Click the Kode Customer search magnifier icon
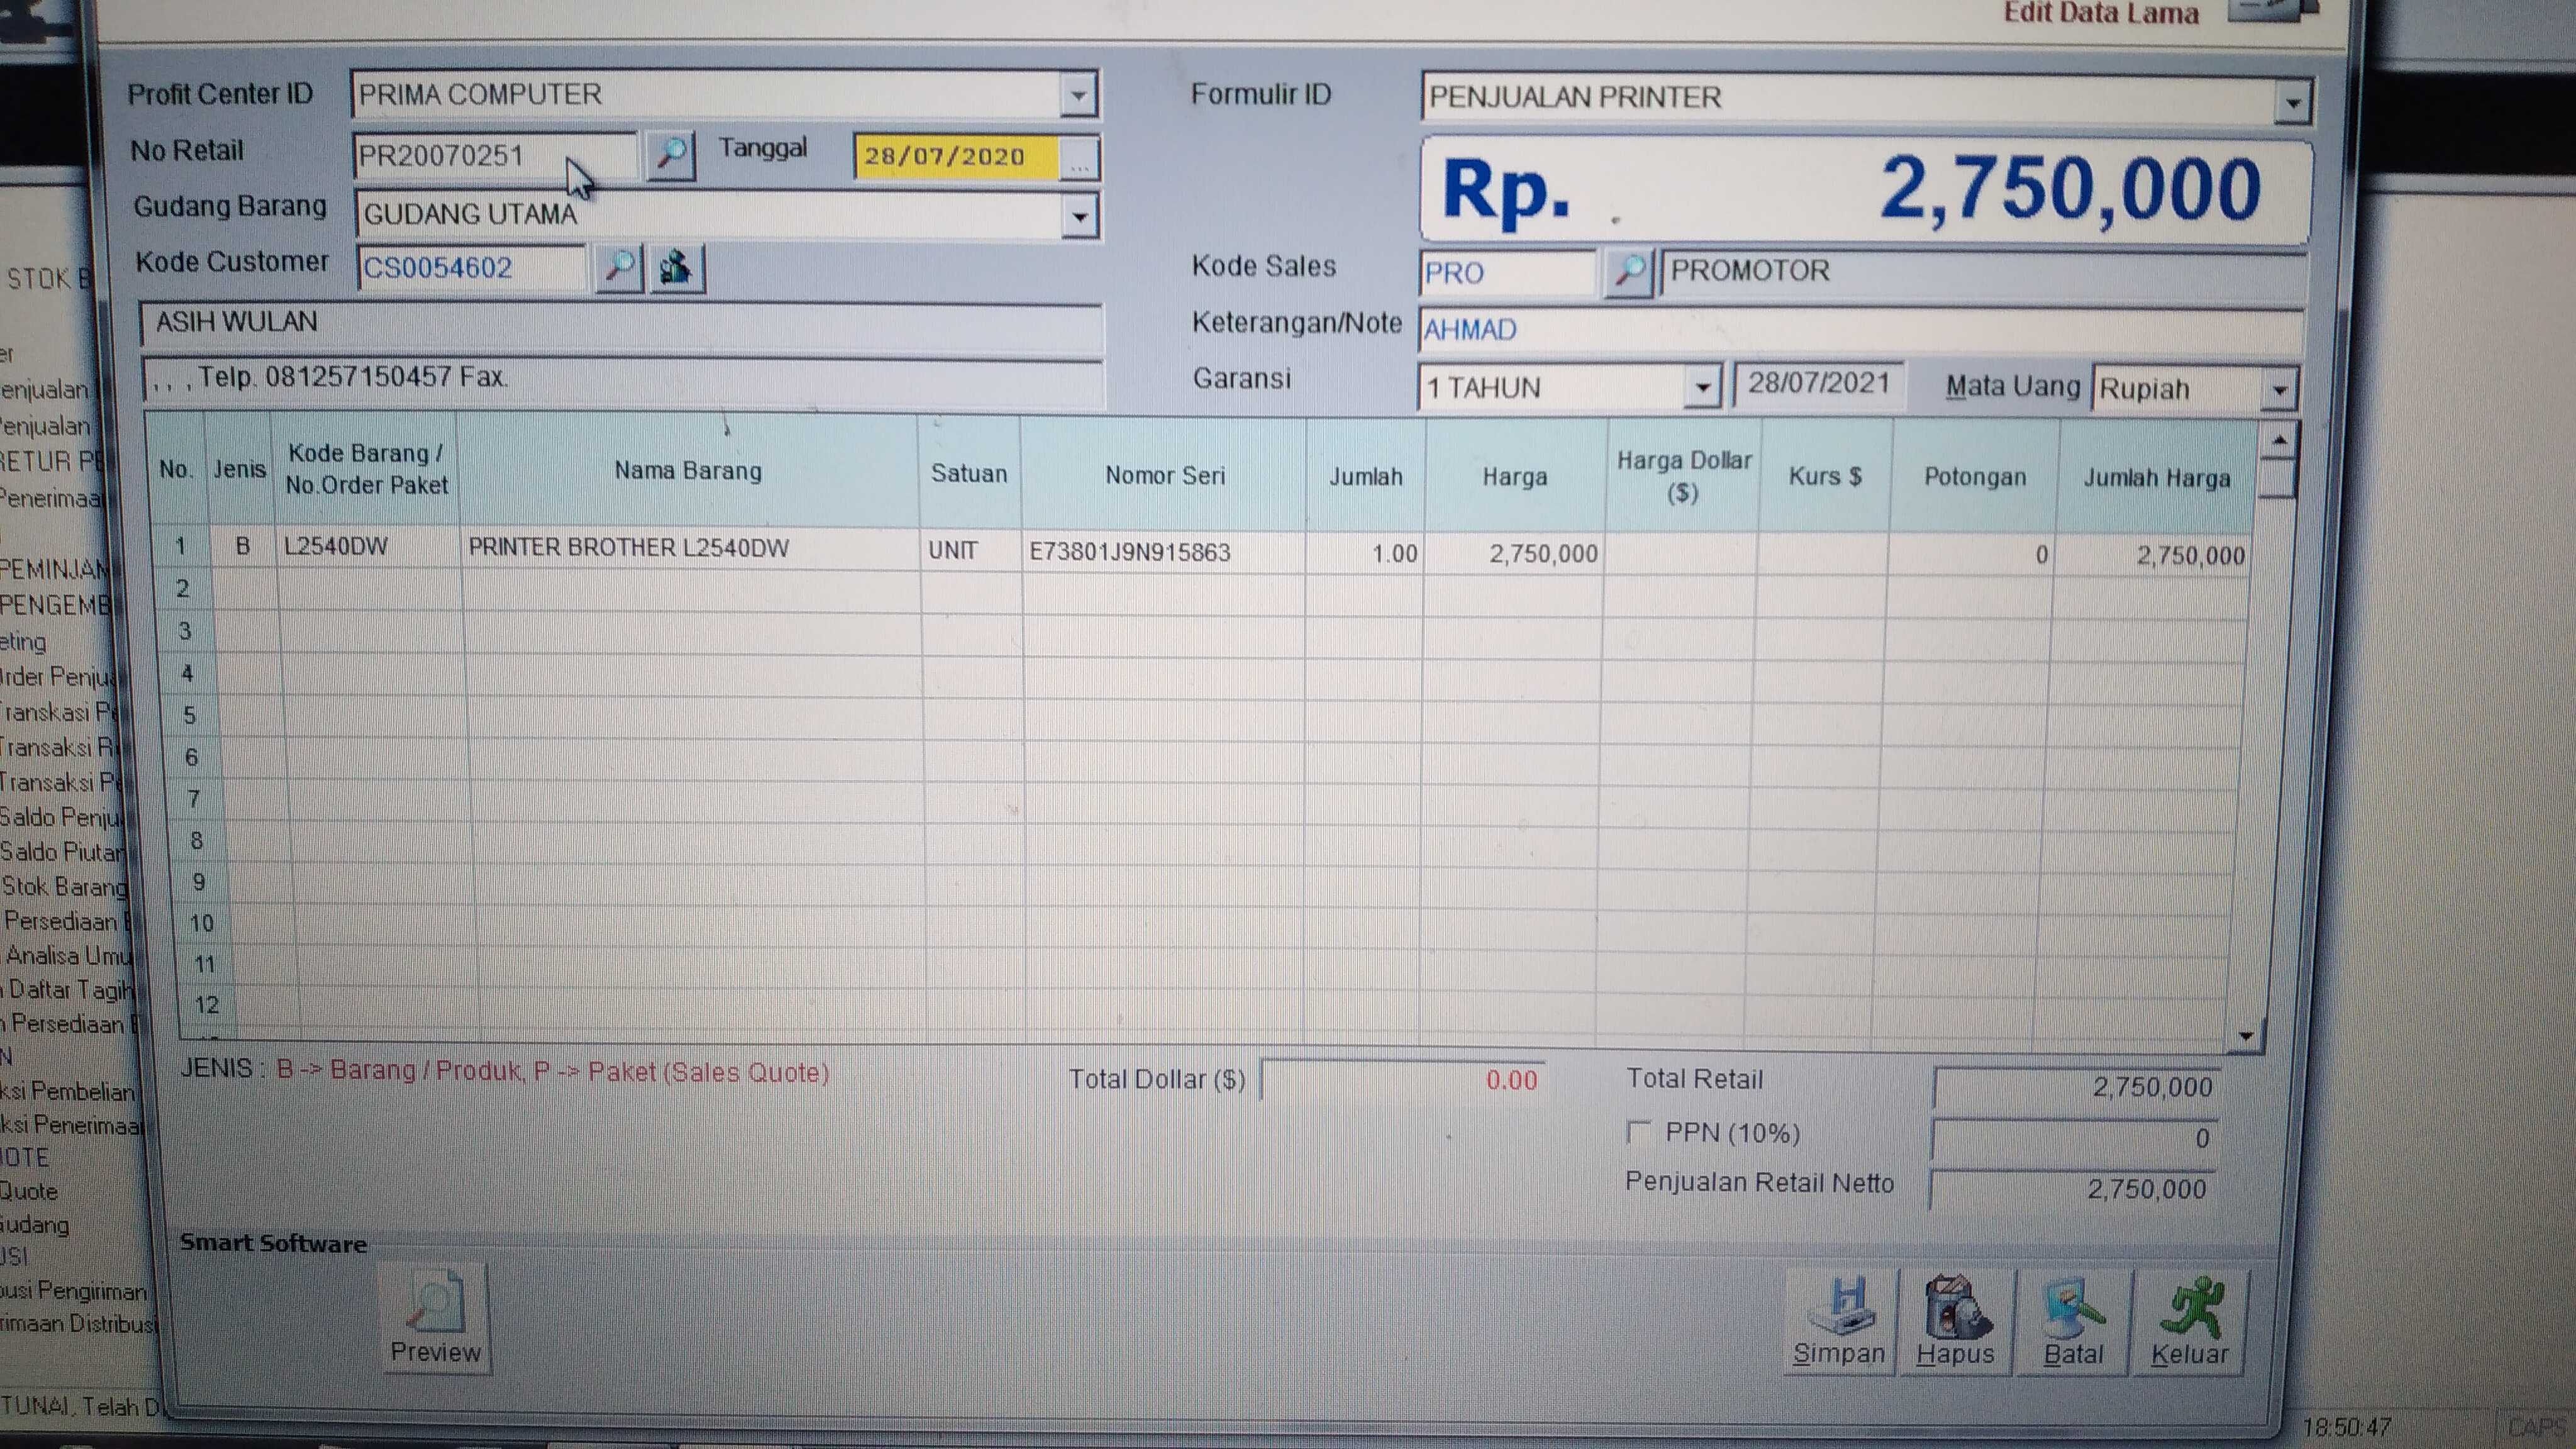Image resolution: width=2576 pixels, height=1449 pixels. coord(619,267)
